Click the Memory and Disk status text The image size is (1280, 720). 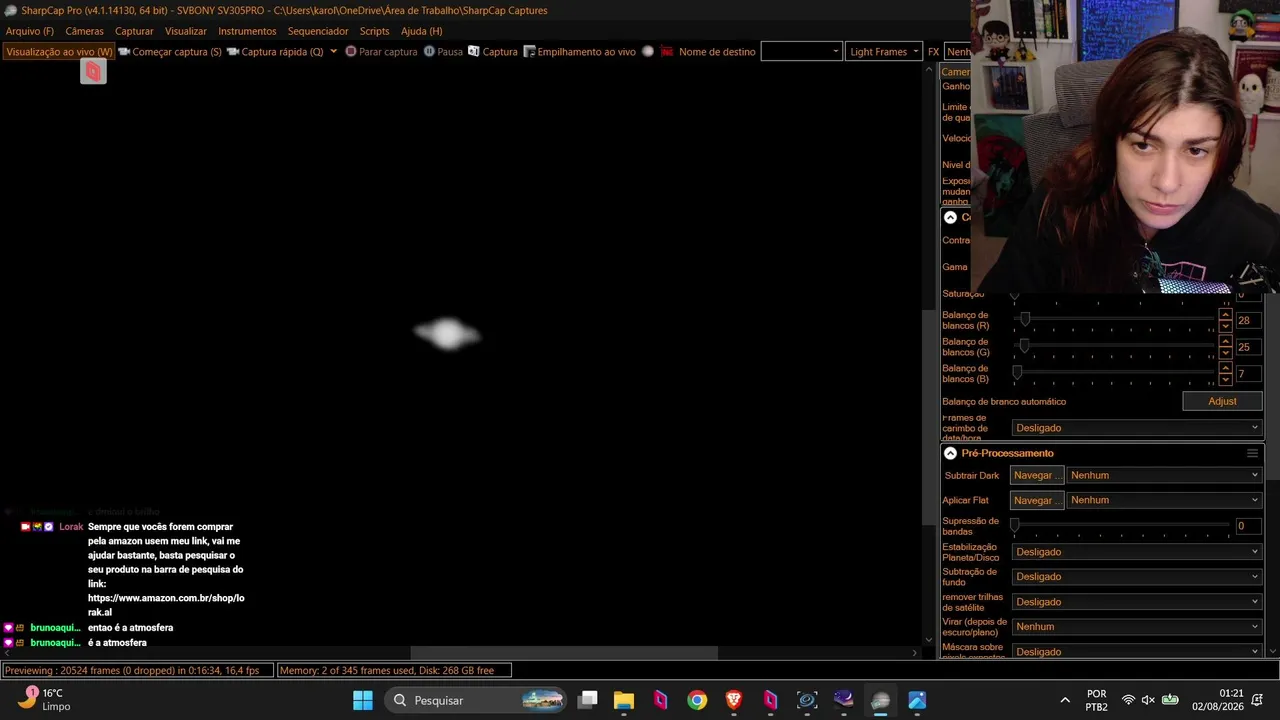pos(394,670)
